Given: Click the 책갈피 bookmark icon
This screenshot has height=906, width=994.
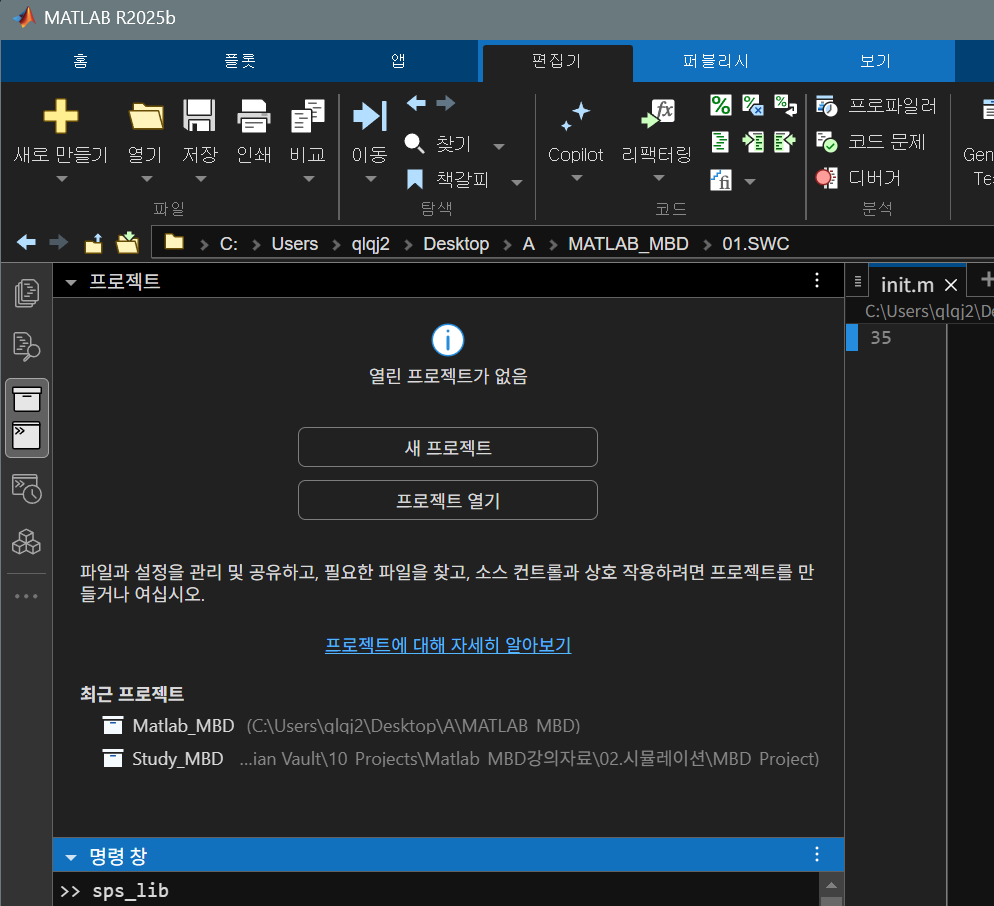Looking at the screenshot, I should tap(415, 179).
